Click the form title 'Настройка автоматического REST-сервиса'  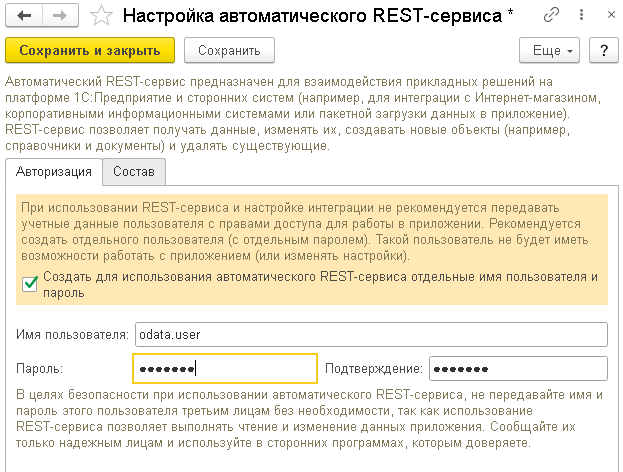312,16
